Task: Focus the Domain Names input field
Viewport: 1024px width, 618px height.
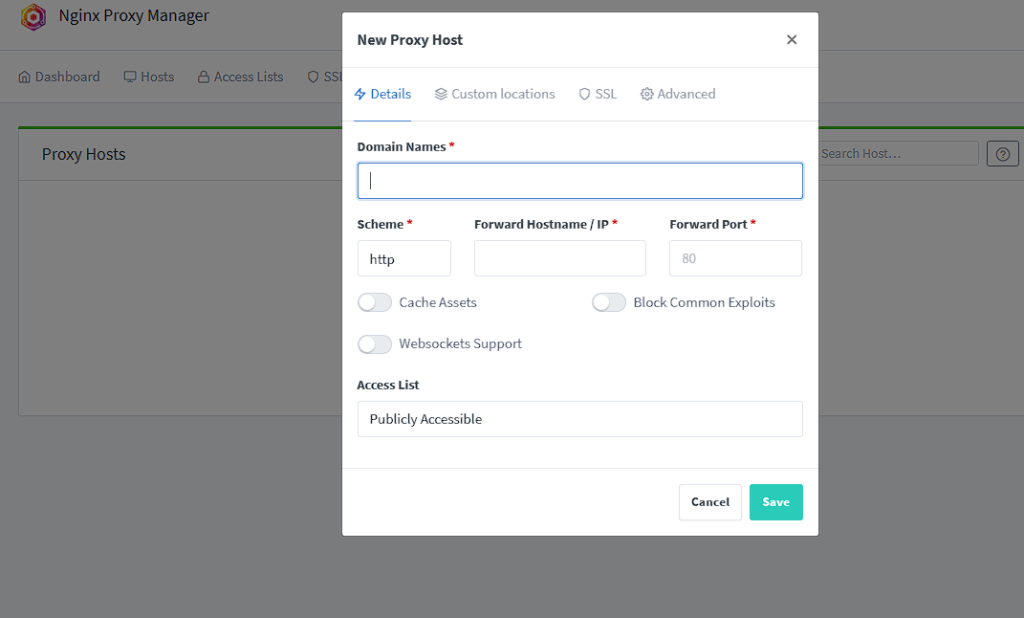Action: [580, 181]
